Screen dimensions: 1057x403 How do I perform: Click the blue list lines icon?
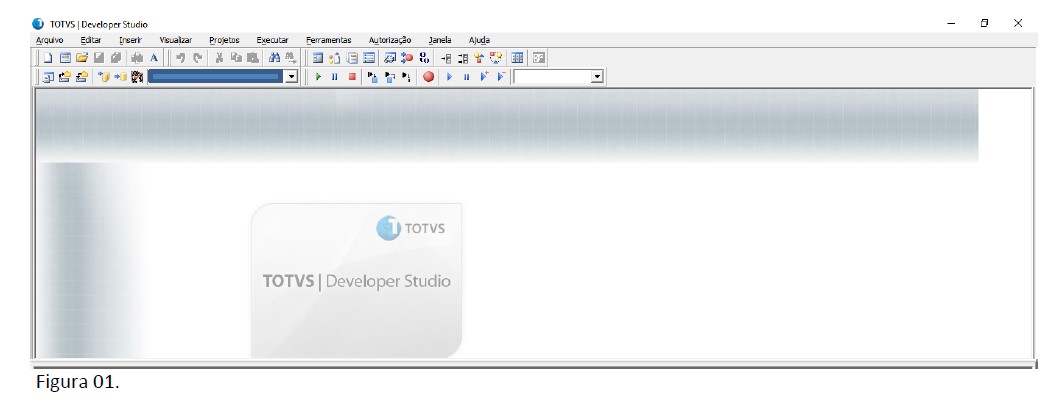coord(369,58)
